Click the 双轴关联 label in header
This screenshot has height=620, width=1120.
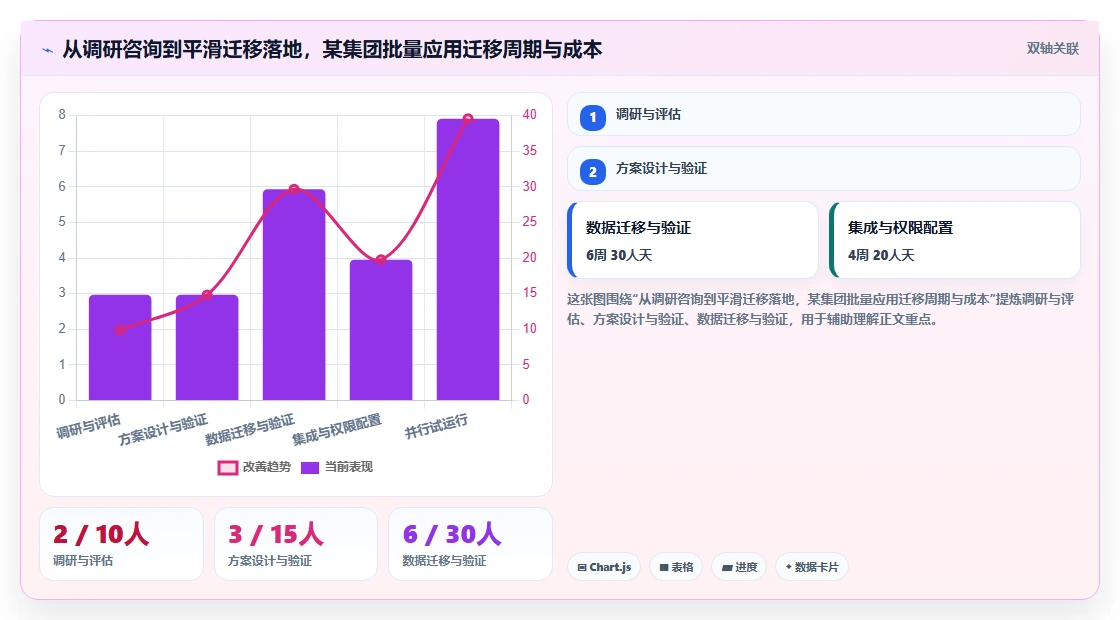tap(1052, 49)
